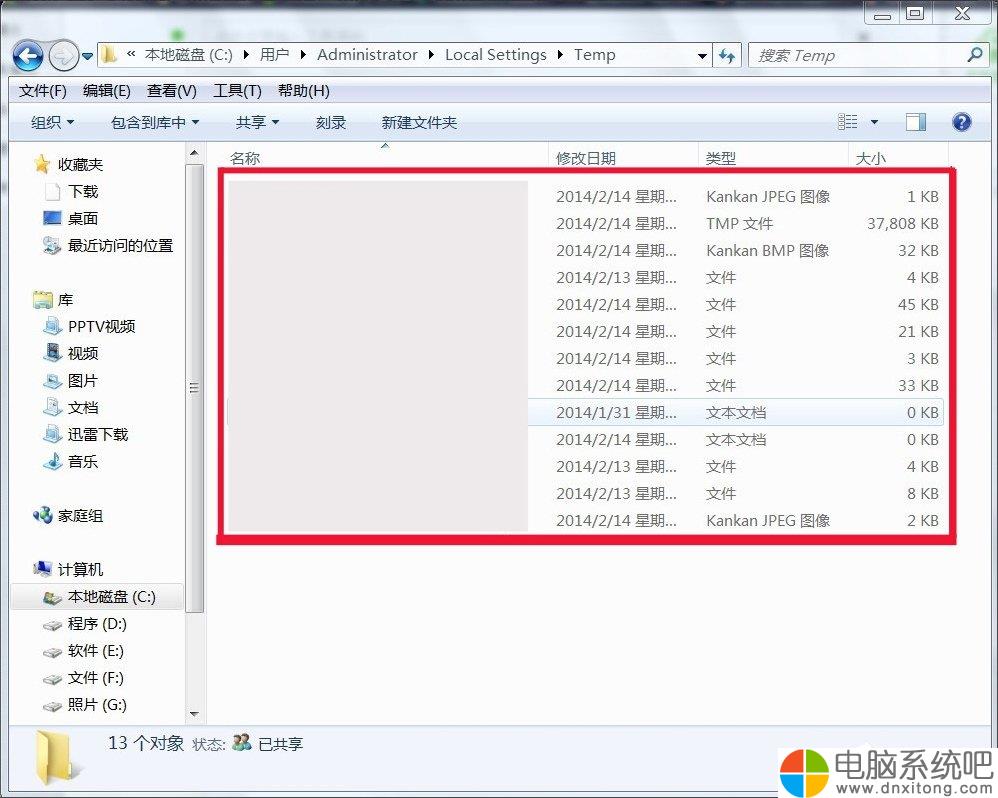This screenshot has width=998, height=798.
Task: Click the 新建文件夹 button
Action: (x=419, y=122)
